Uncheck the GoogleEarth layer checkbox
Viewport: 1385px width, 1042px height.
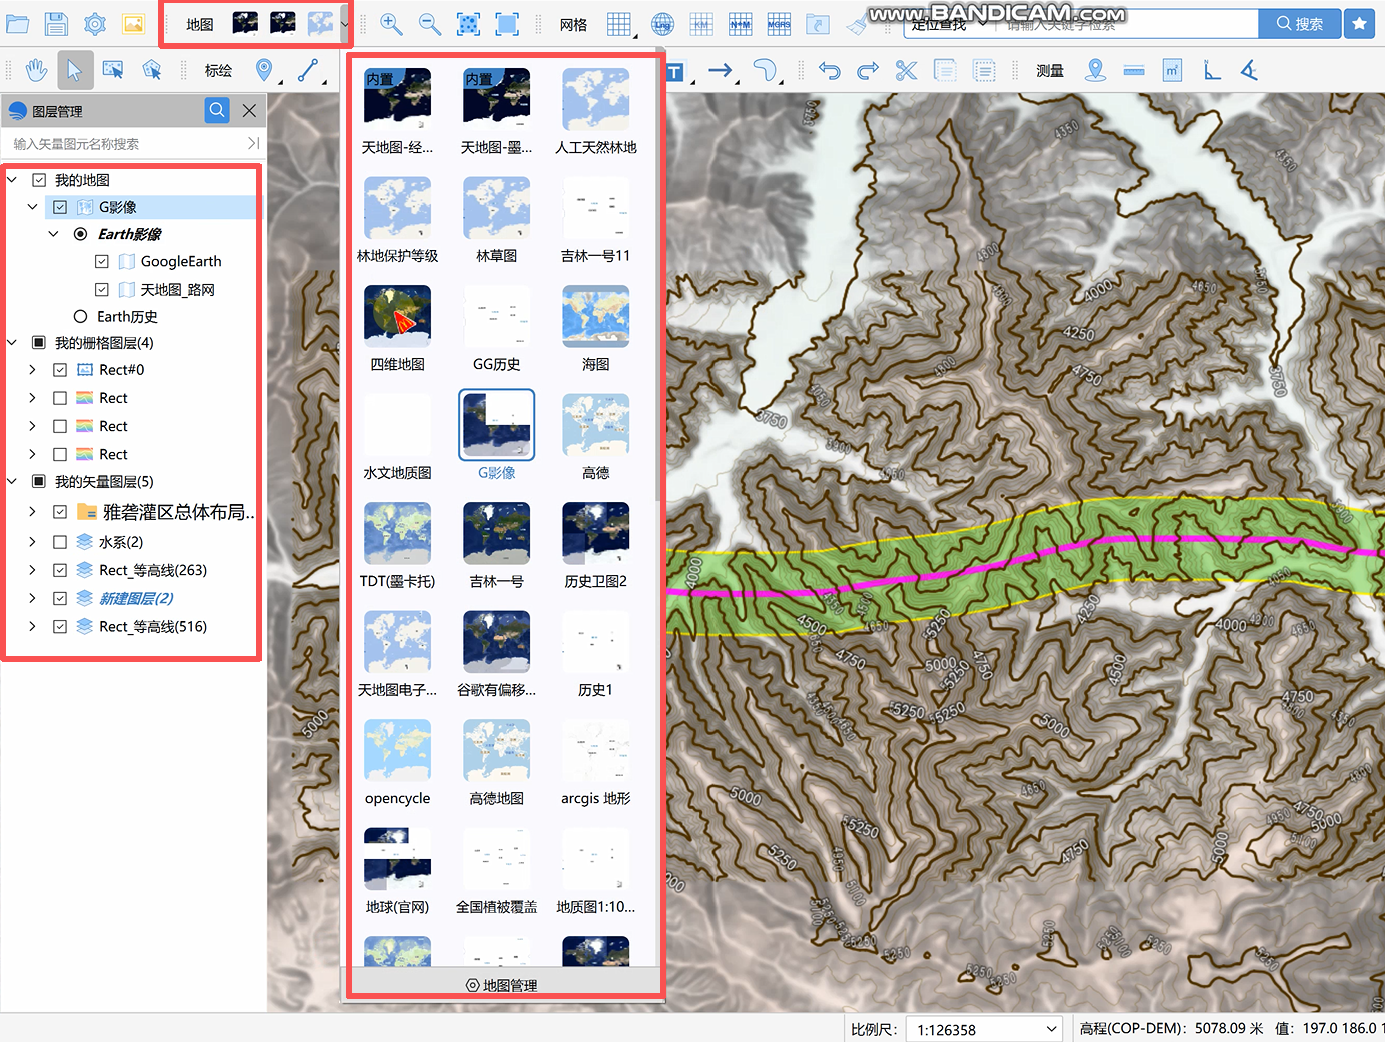point(102,261)
